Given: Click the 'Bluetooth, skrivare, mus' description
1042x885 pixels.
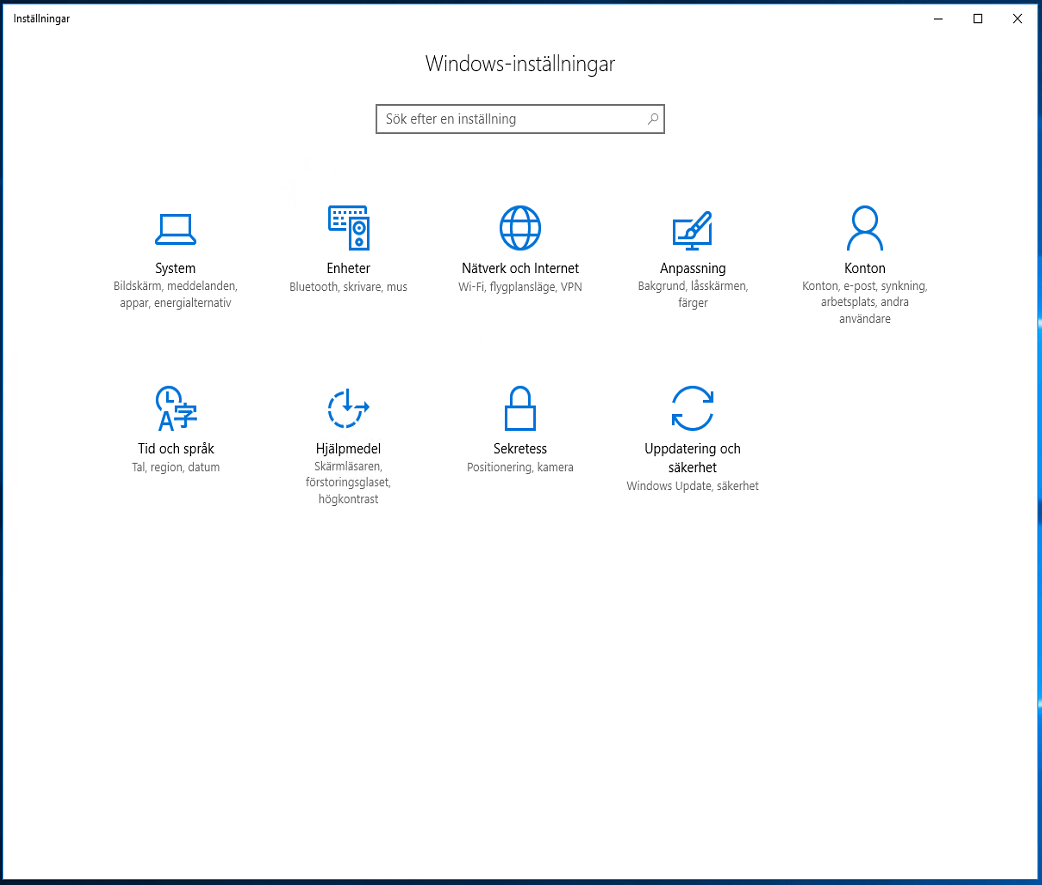Looking at the screenshot, I should [x=348, y=287].
